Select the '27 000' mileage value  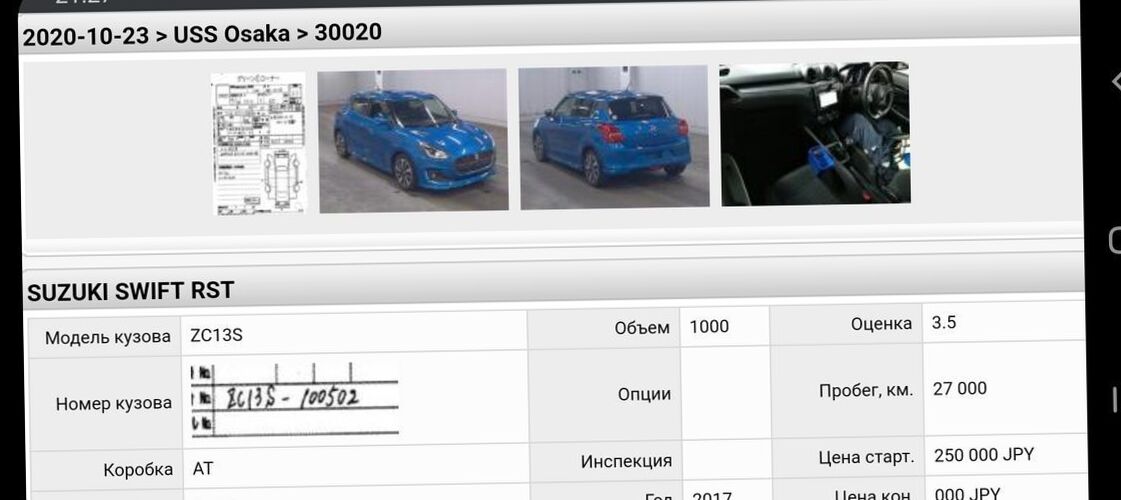(959, 388)
